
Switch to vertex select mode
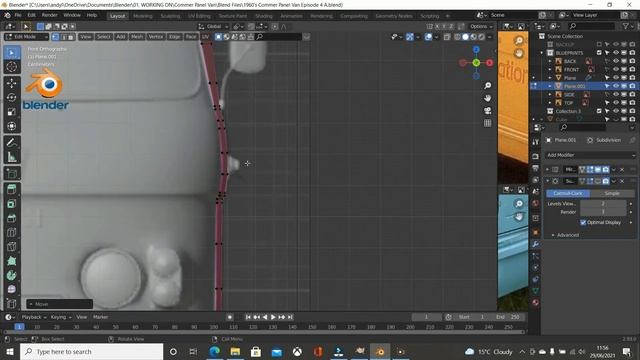coord(56,37)
